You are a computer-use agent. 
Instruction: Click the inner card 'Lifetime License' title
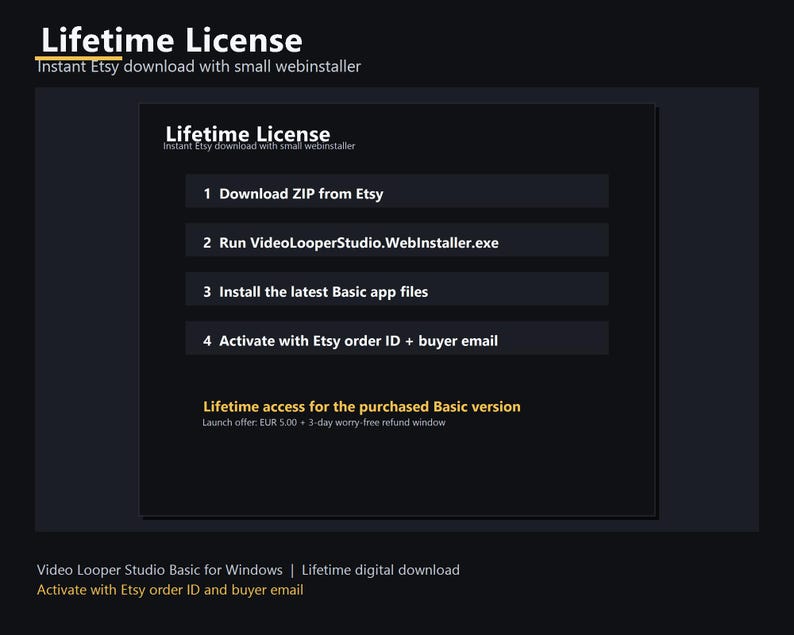click(x=248, y=134)
